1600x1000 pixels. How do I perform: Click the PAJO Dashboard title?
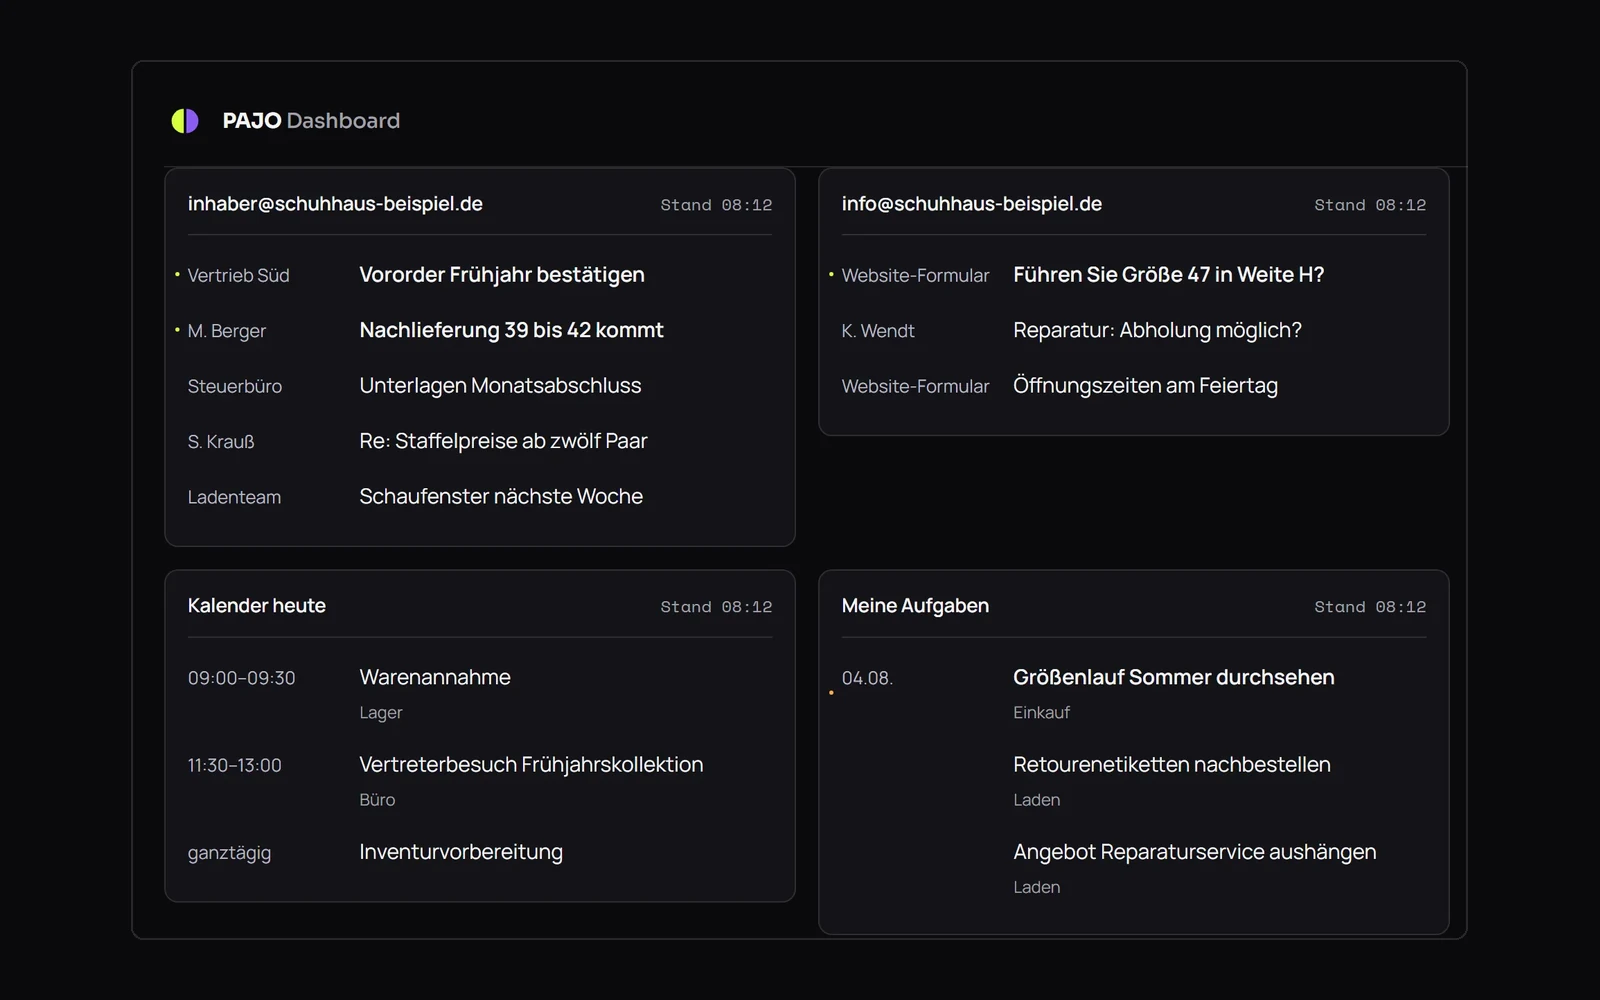[311, 121]
